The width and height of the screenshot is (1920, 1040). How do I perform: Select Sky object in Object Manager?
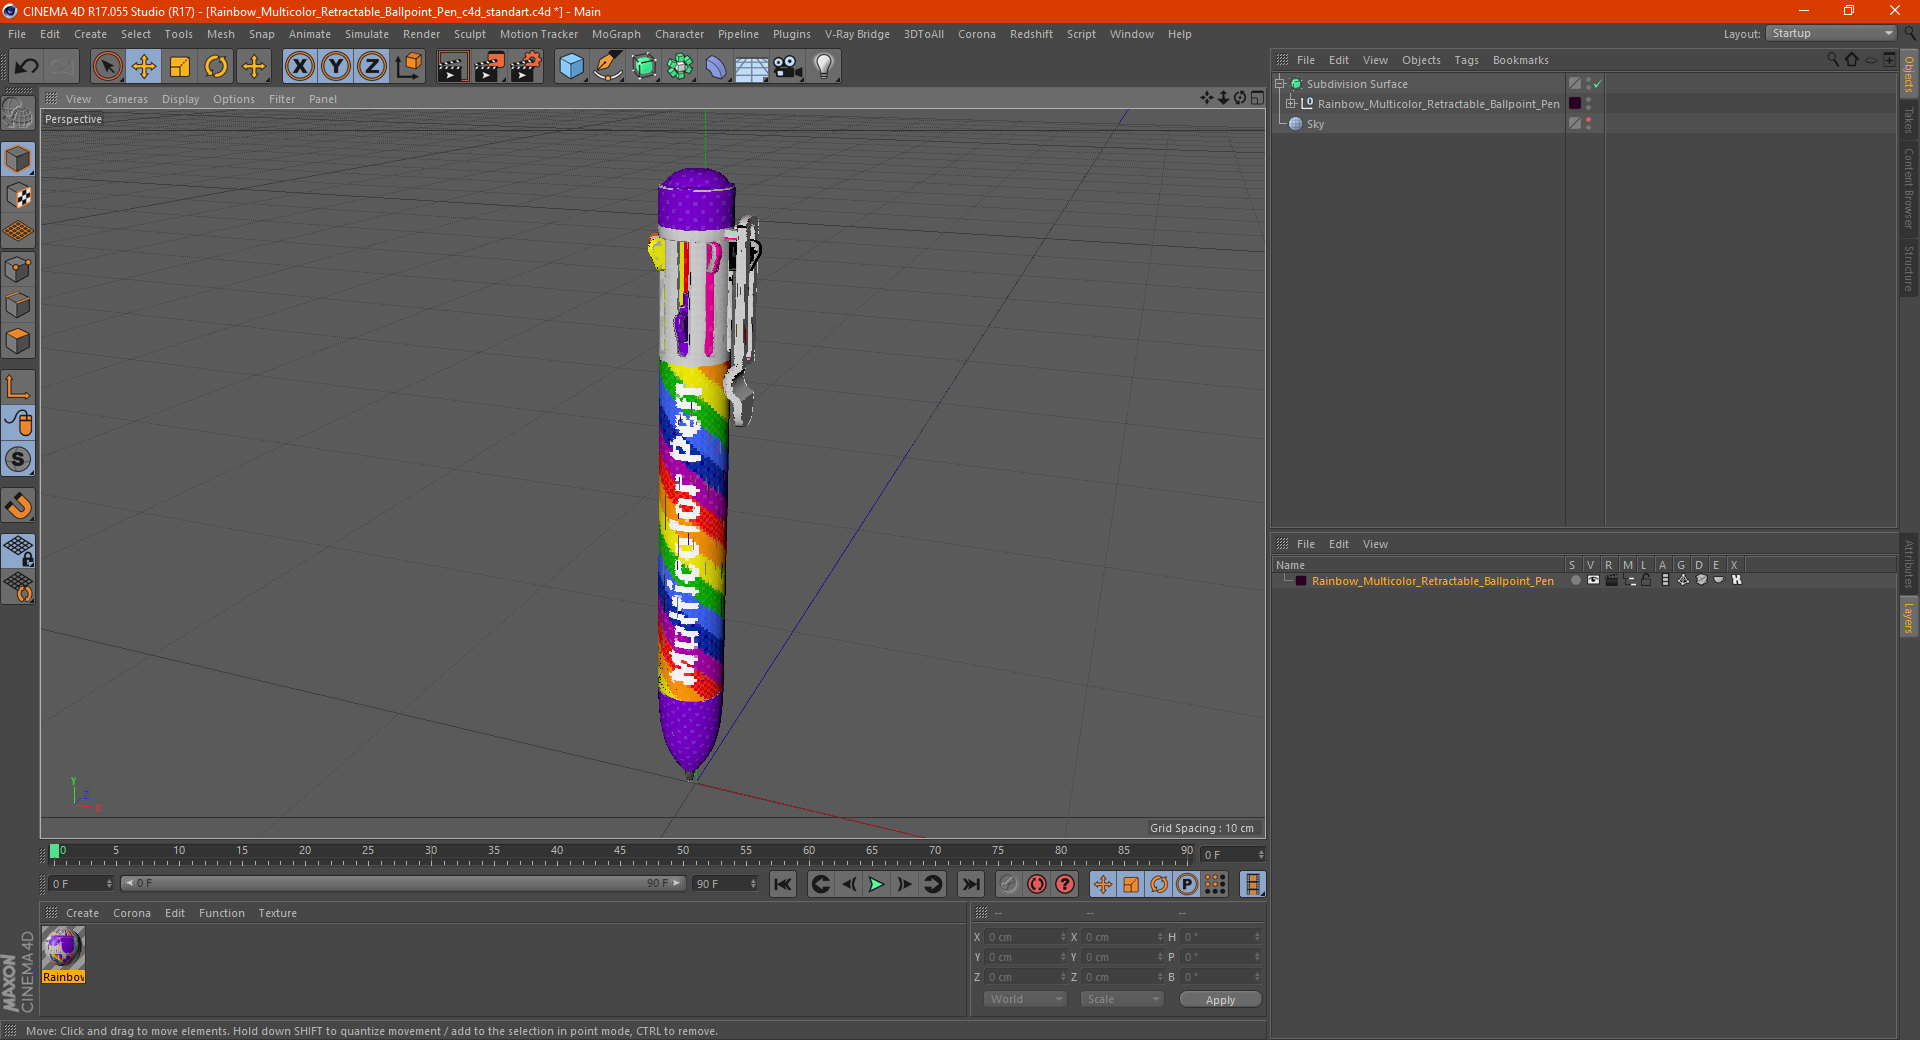1315,124
